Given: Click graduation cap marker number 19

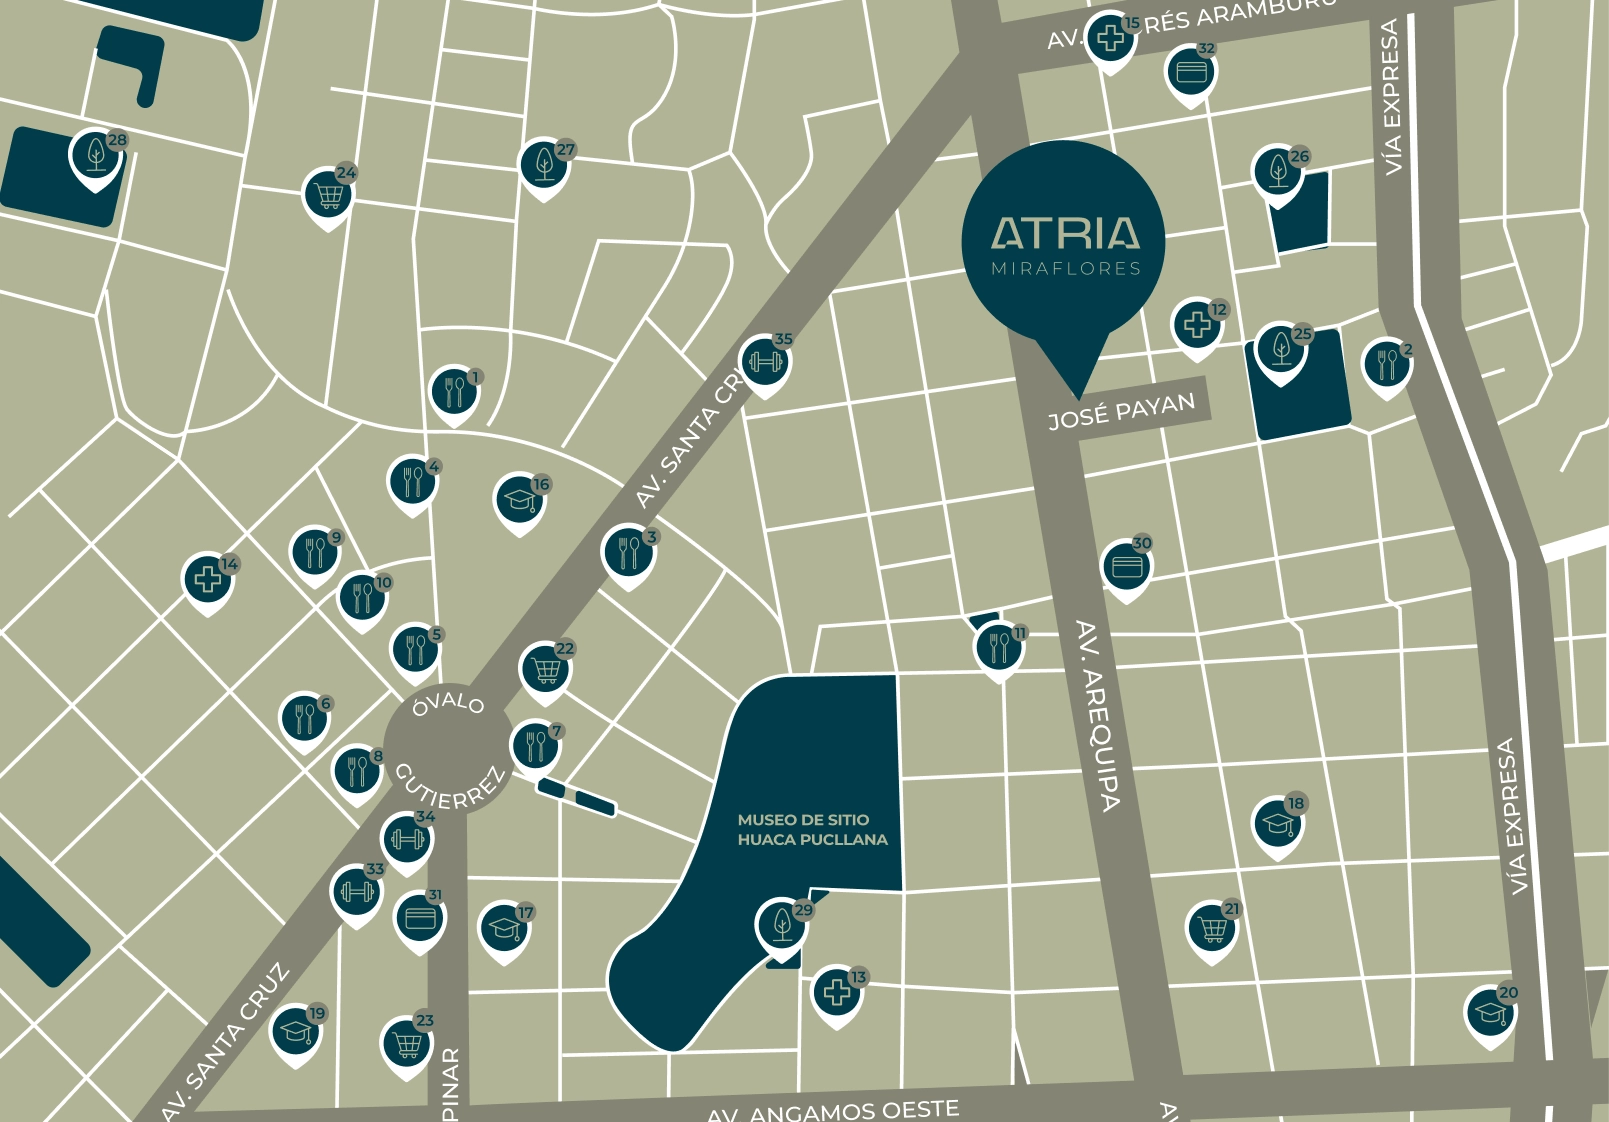Looking at the screenshot, I should (296, 1032).
